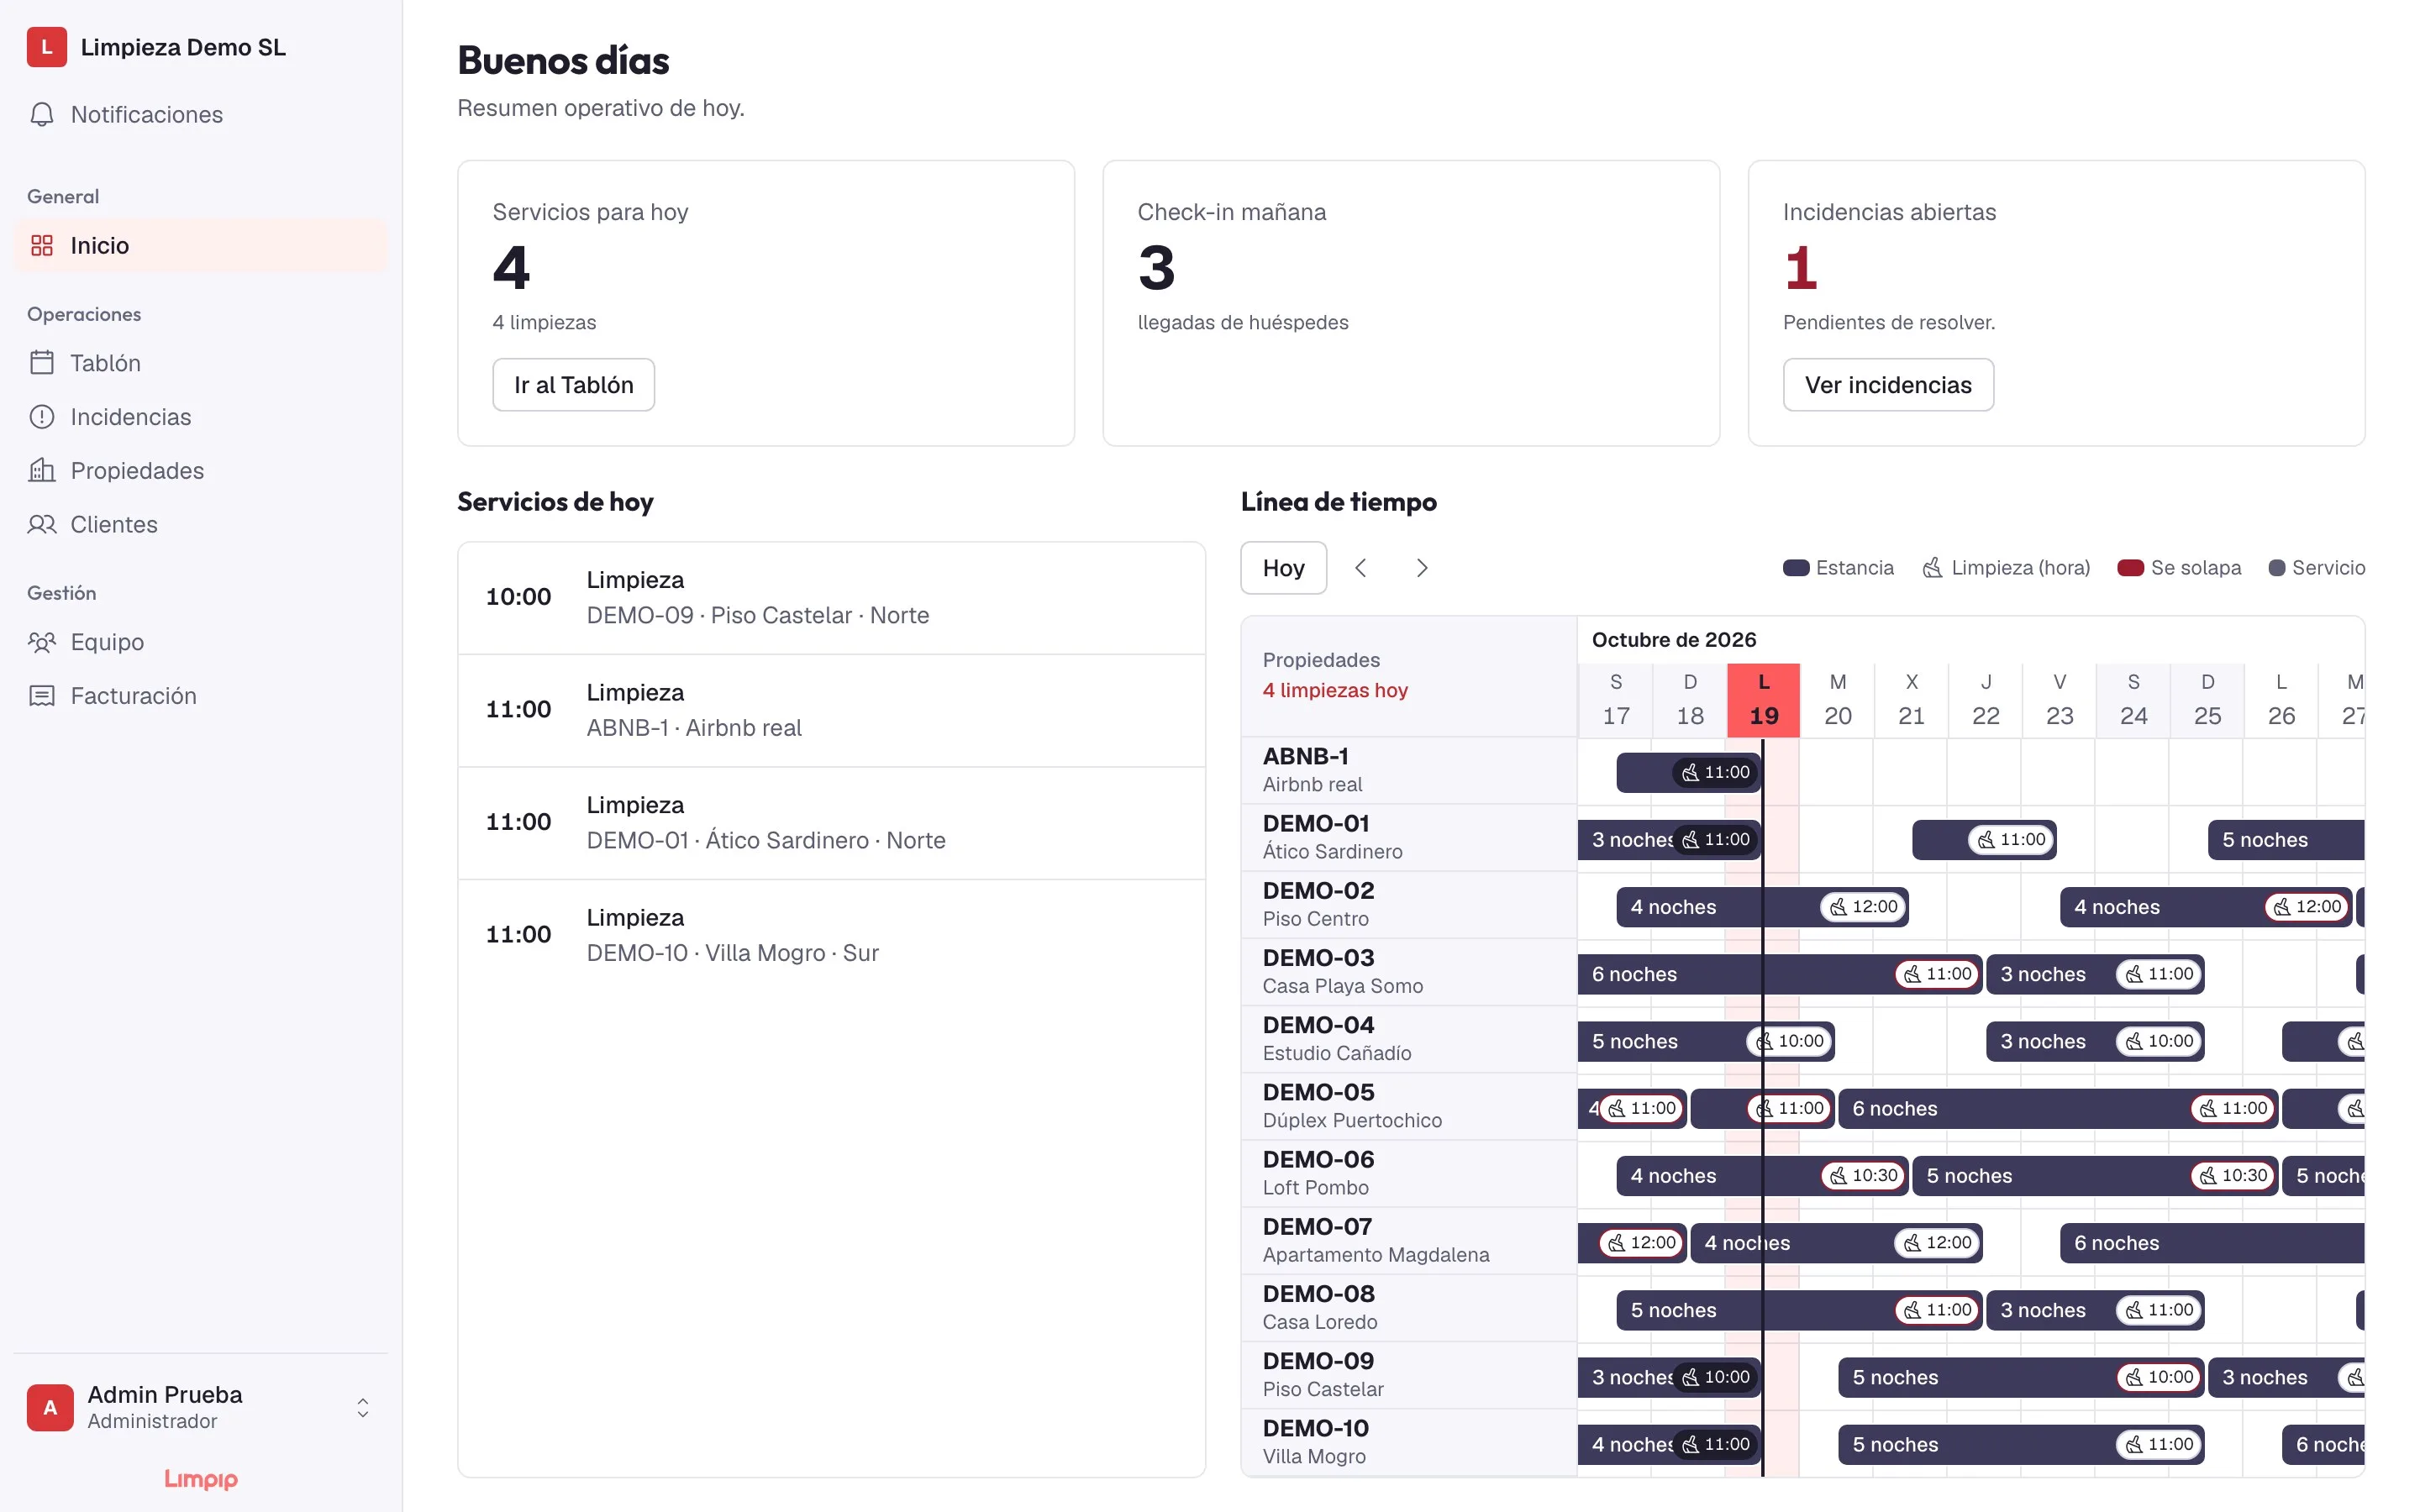The height and width of the screenshot is (1512, 2420).
Task: Expand the Admin Prueba account switcher
Action: pos(363,1407)
